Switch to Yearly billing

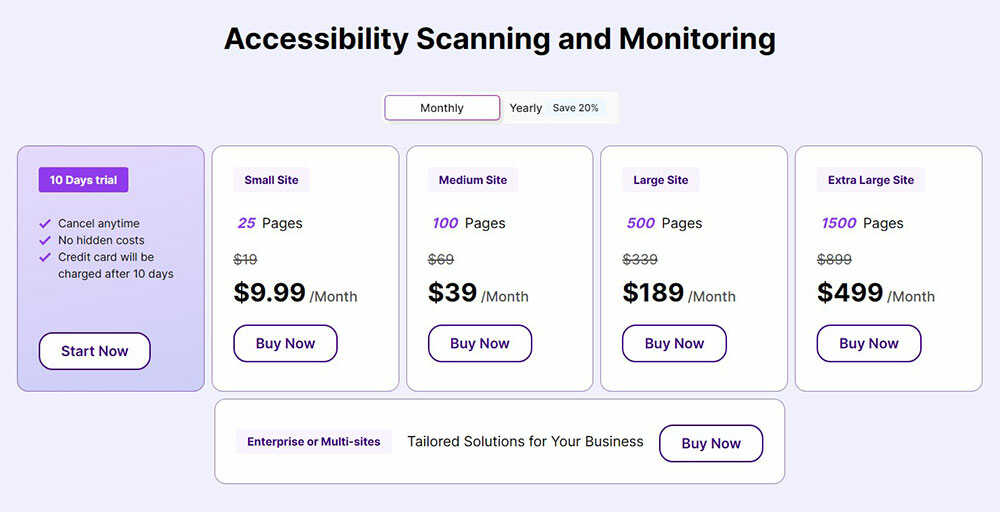525,108
